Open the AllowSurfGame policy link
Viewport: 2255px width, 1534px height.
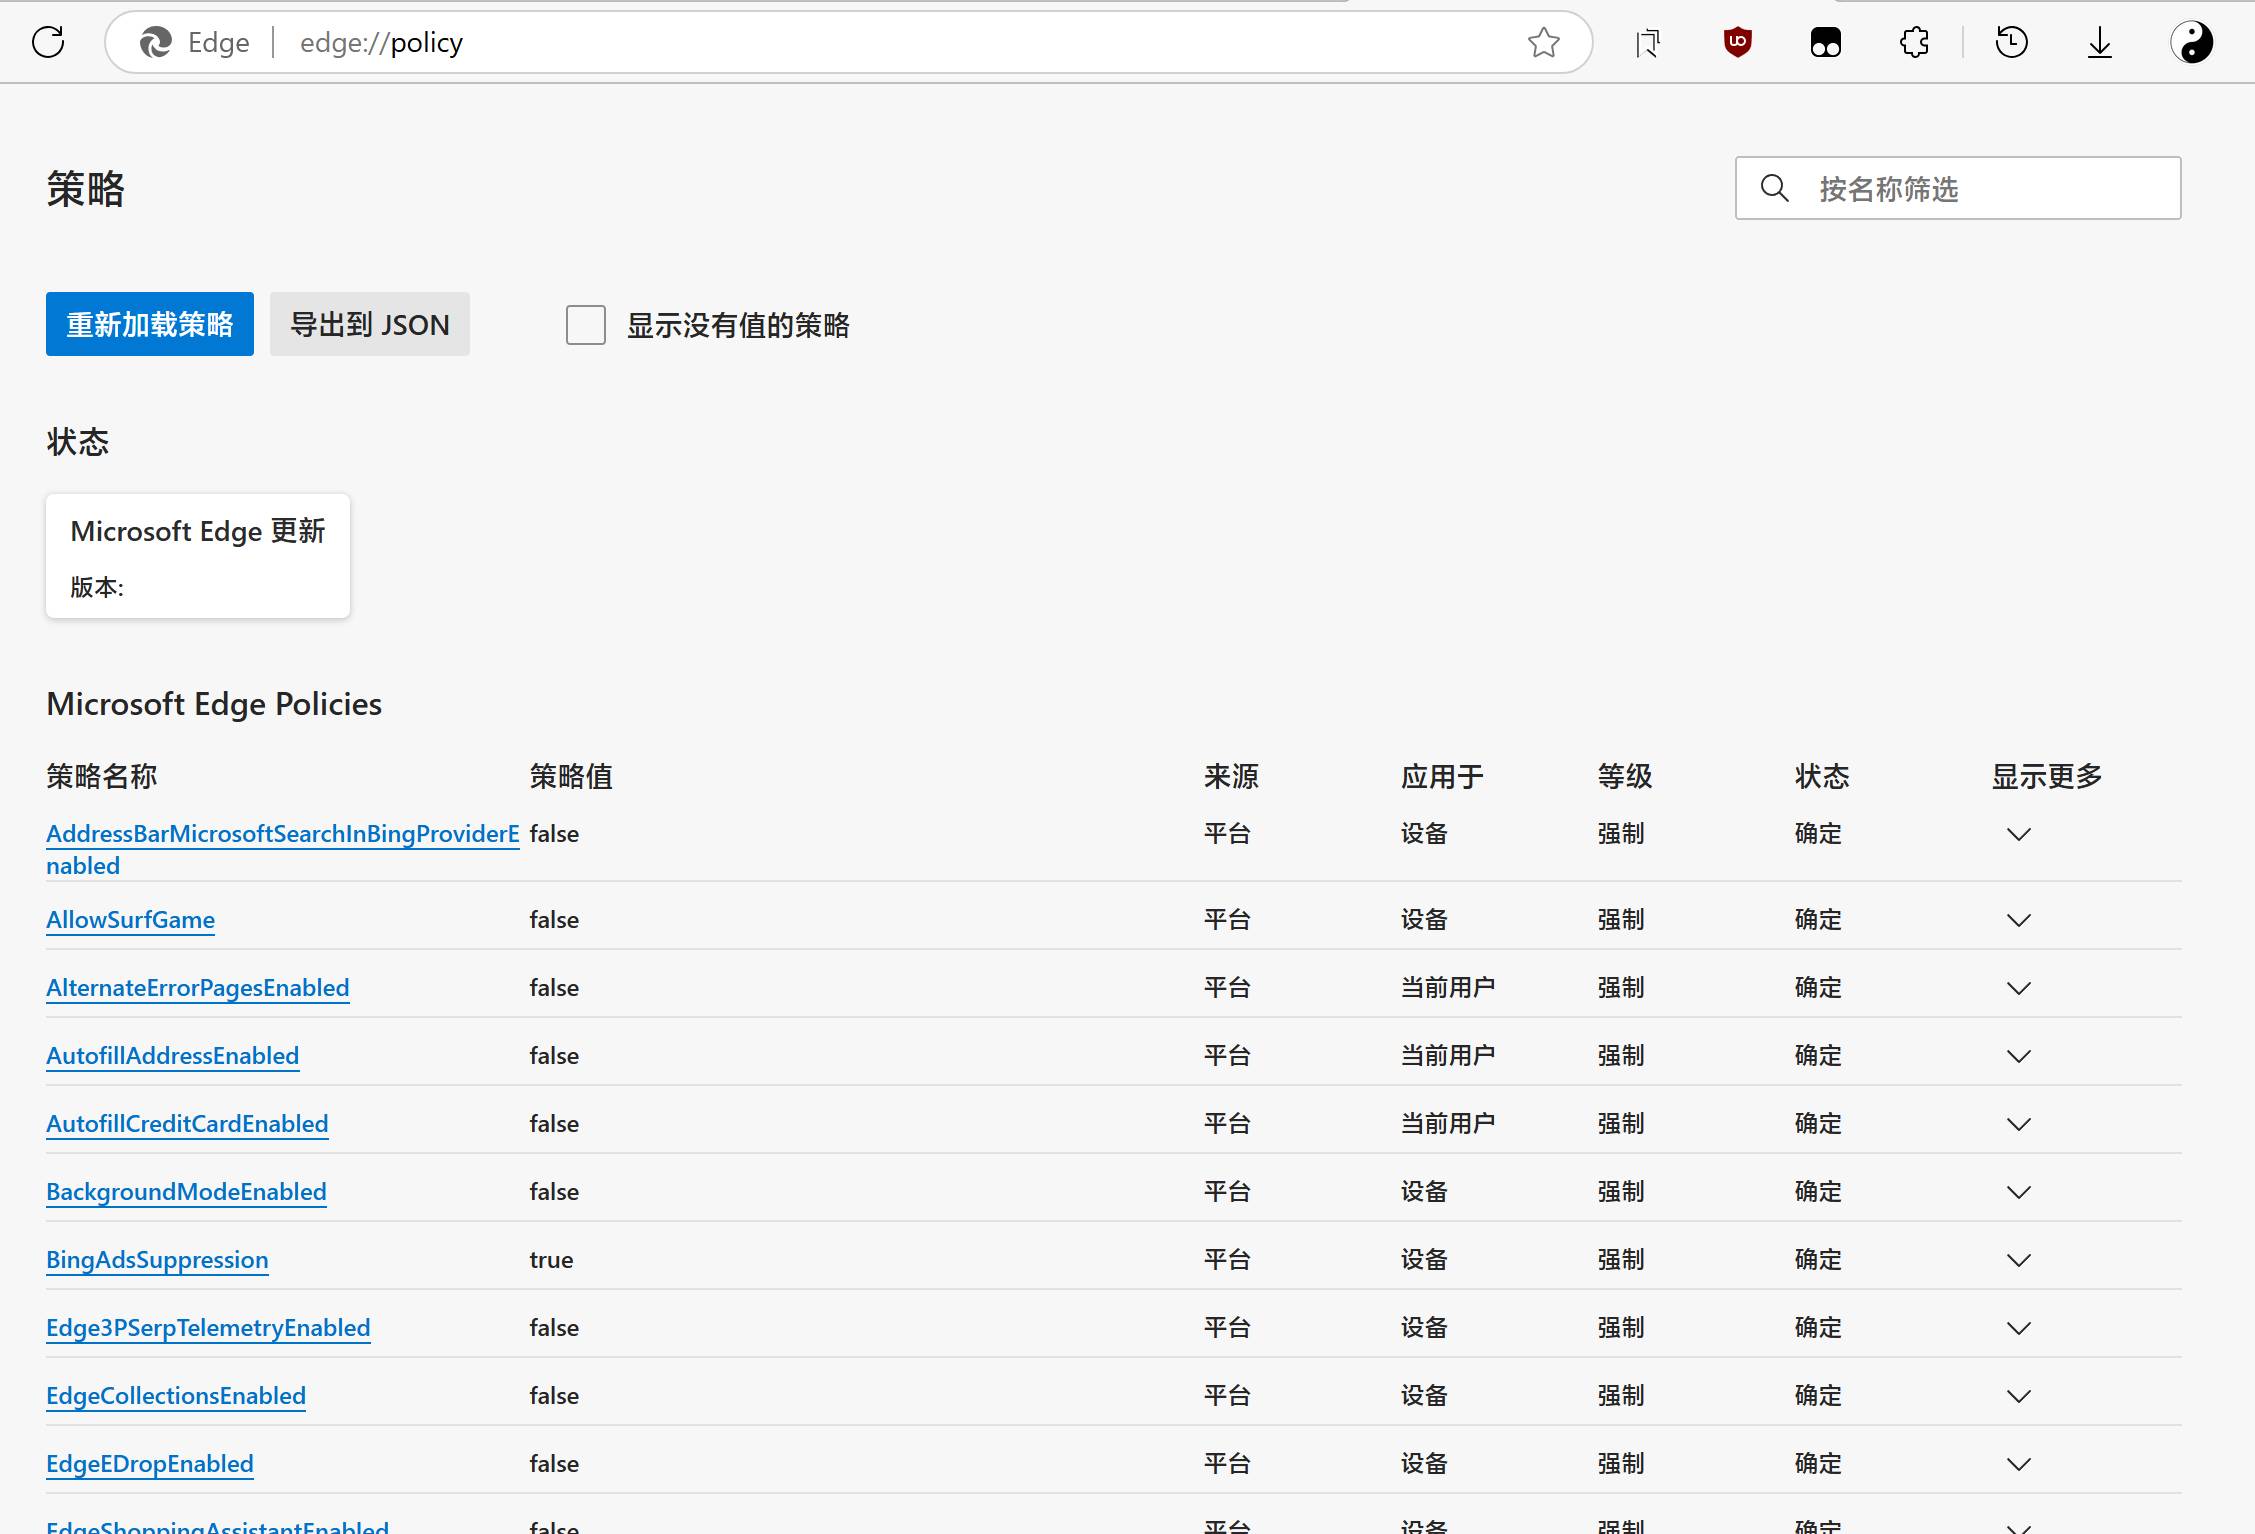[130, 919]
